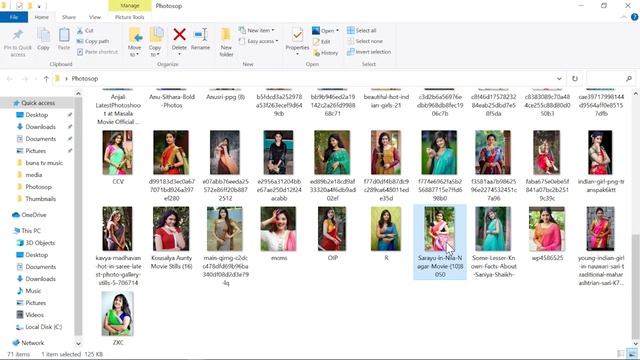Open the Picture Tools tab
Image resolution: width=640 pixels, height=360 pixels.
(129, 17)
